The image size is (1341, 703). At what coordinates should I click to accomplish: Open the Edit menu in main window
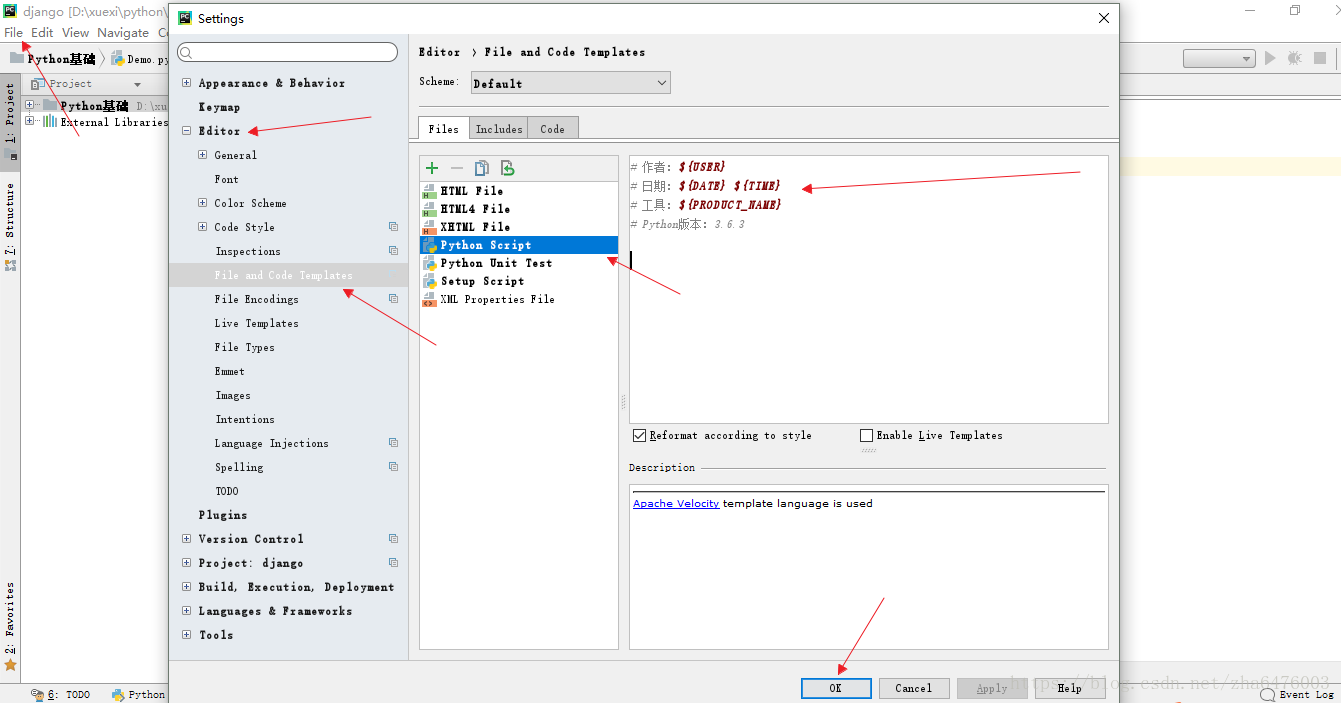(42, 33)
